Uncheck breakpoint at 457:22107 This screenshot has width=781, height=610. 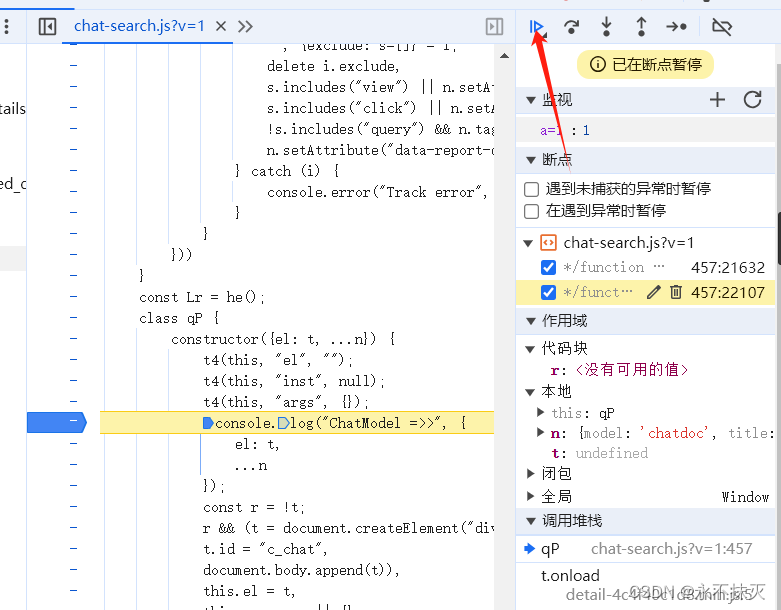point(548,292)
